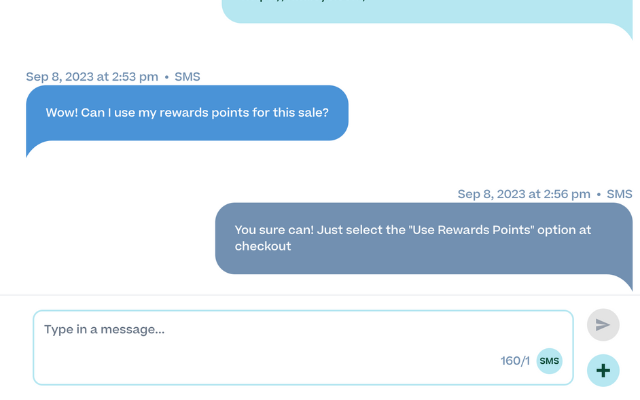Click the tail corner of the outgoing reply bubble

click(x=627, y=284)
